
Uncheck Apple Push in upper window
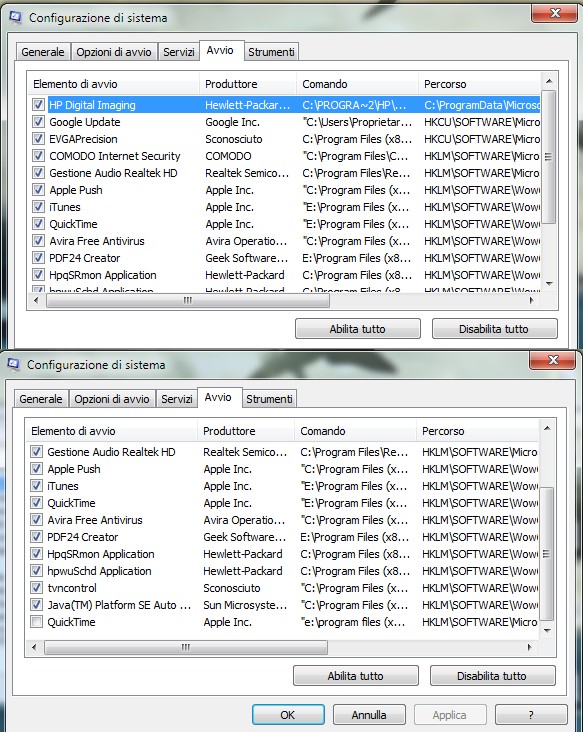click(38, 190)
